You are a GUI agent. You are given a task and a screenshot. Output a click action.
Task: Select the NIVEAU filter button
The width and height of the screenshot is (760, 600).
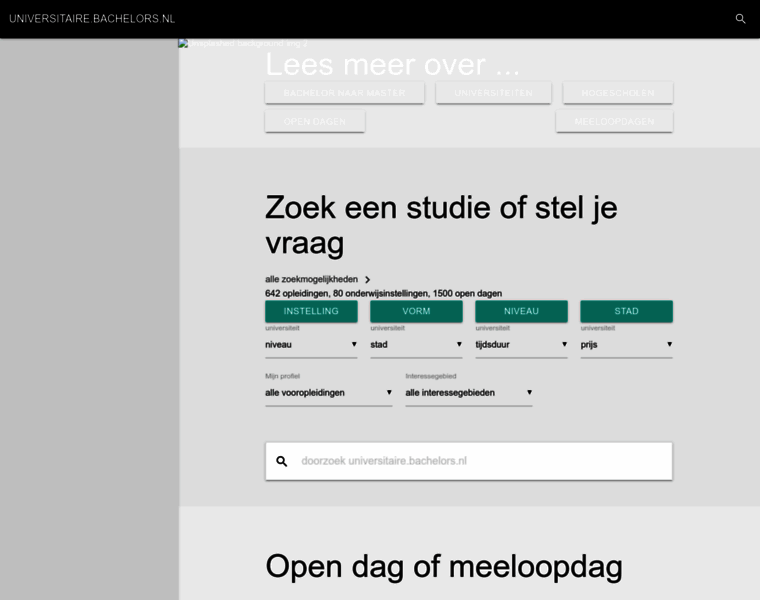[x=522, y=311]
